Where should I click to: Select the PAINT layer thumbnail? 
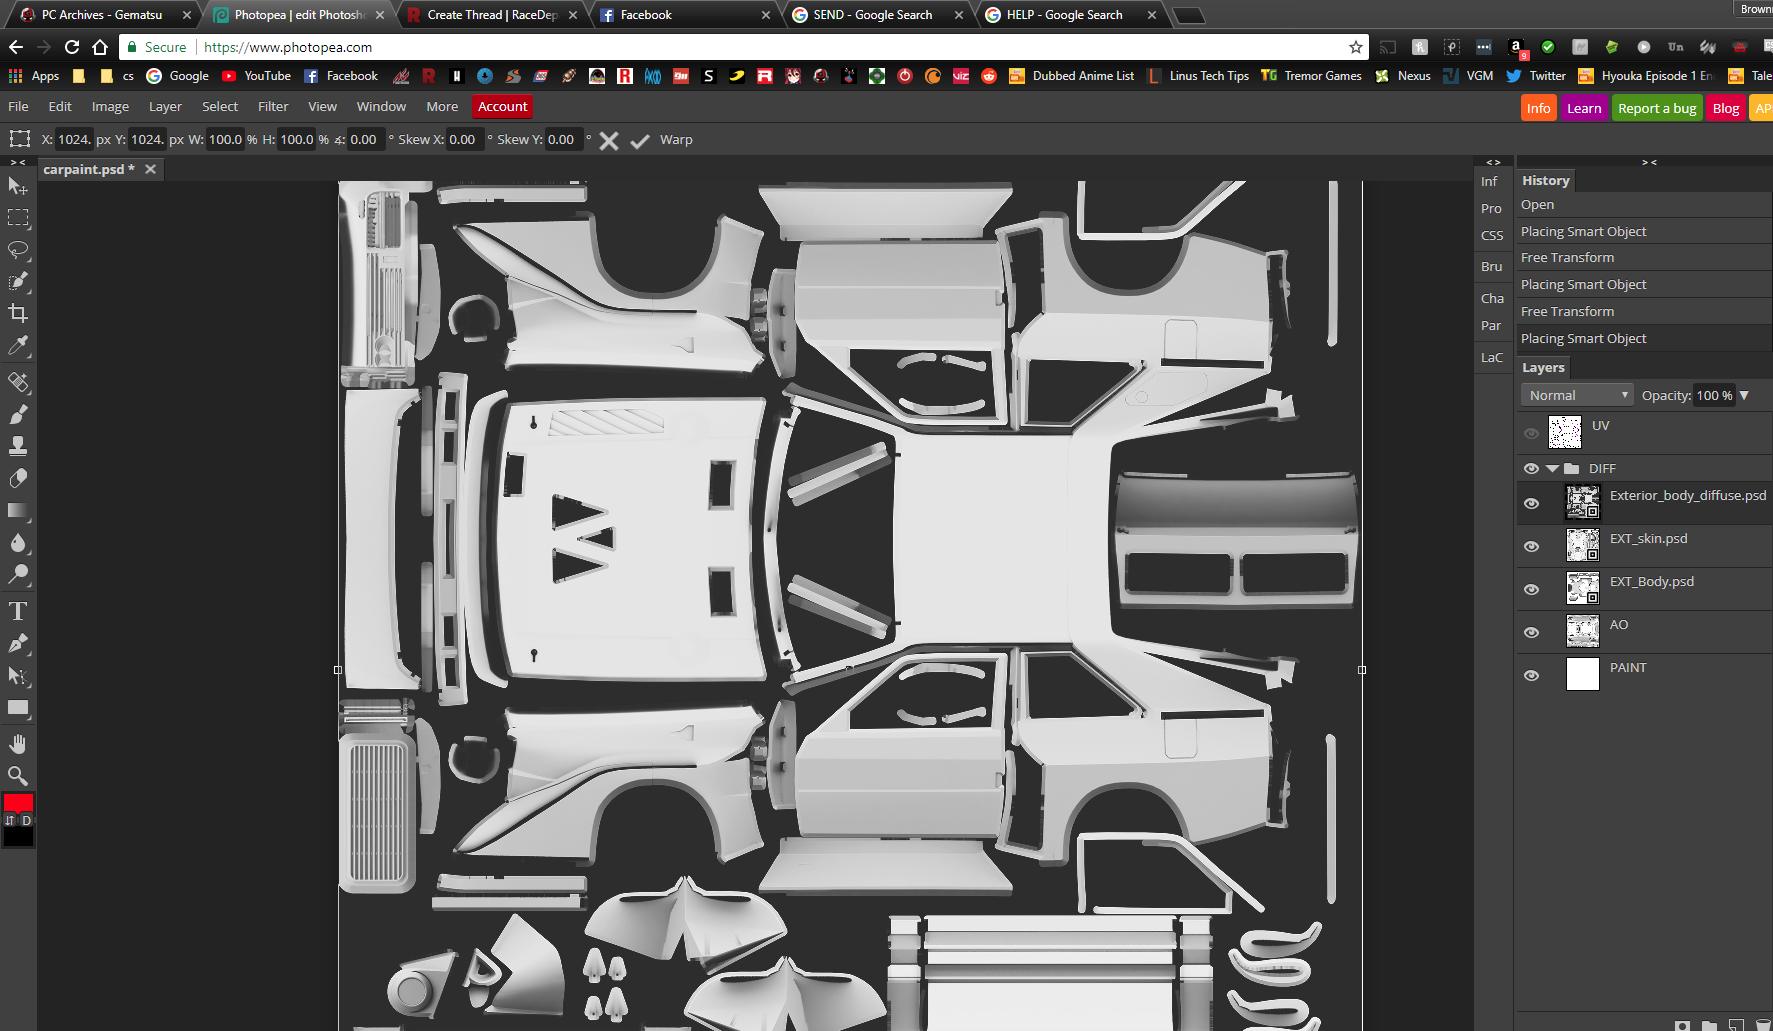coord(1583,674)
